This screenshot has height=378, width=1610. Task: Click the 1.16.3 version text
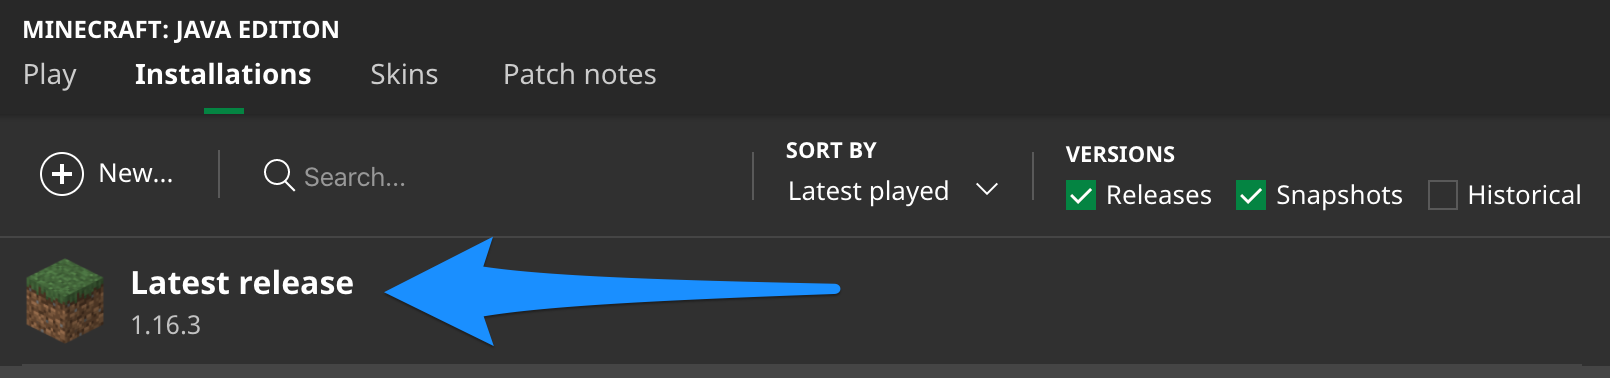pos(166,325)
